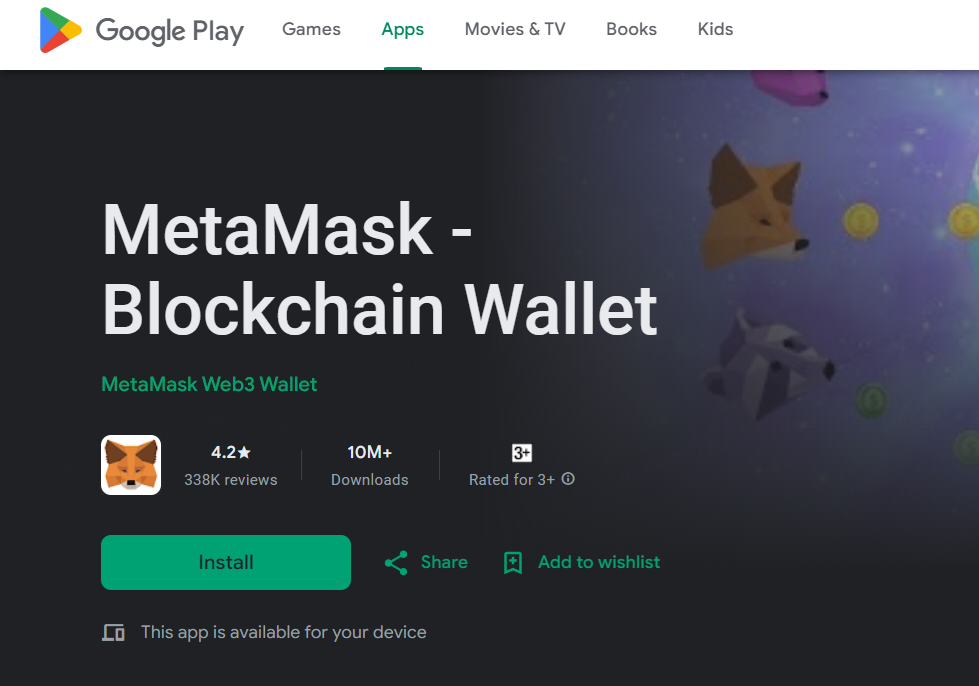The image size is (979, 686).
Task: Select the Apps tab
Action: (403, 29)
